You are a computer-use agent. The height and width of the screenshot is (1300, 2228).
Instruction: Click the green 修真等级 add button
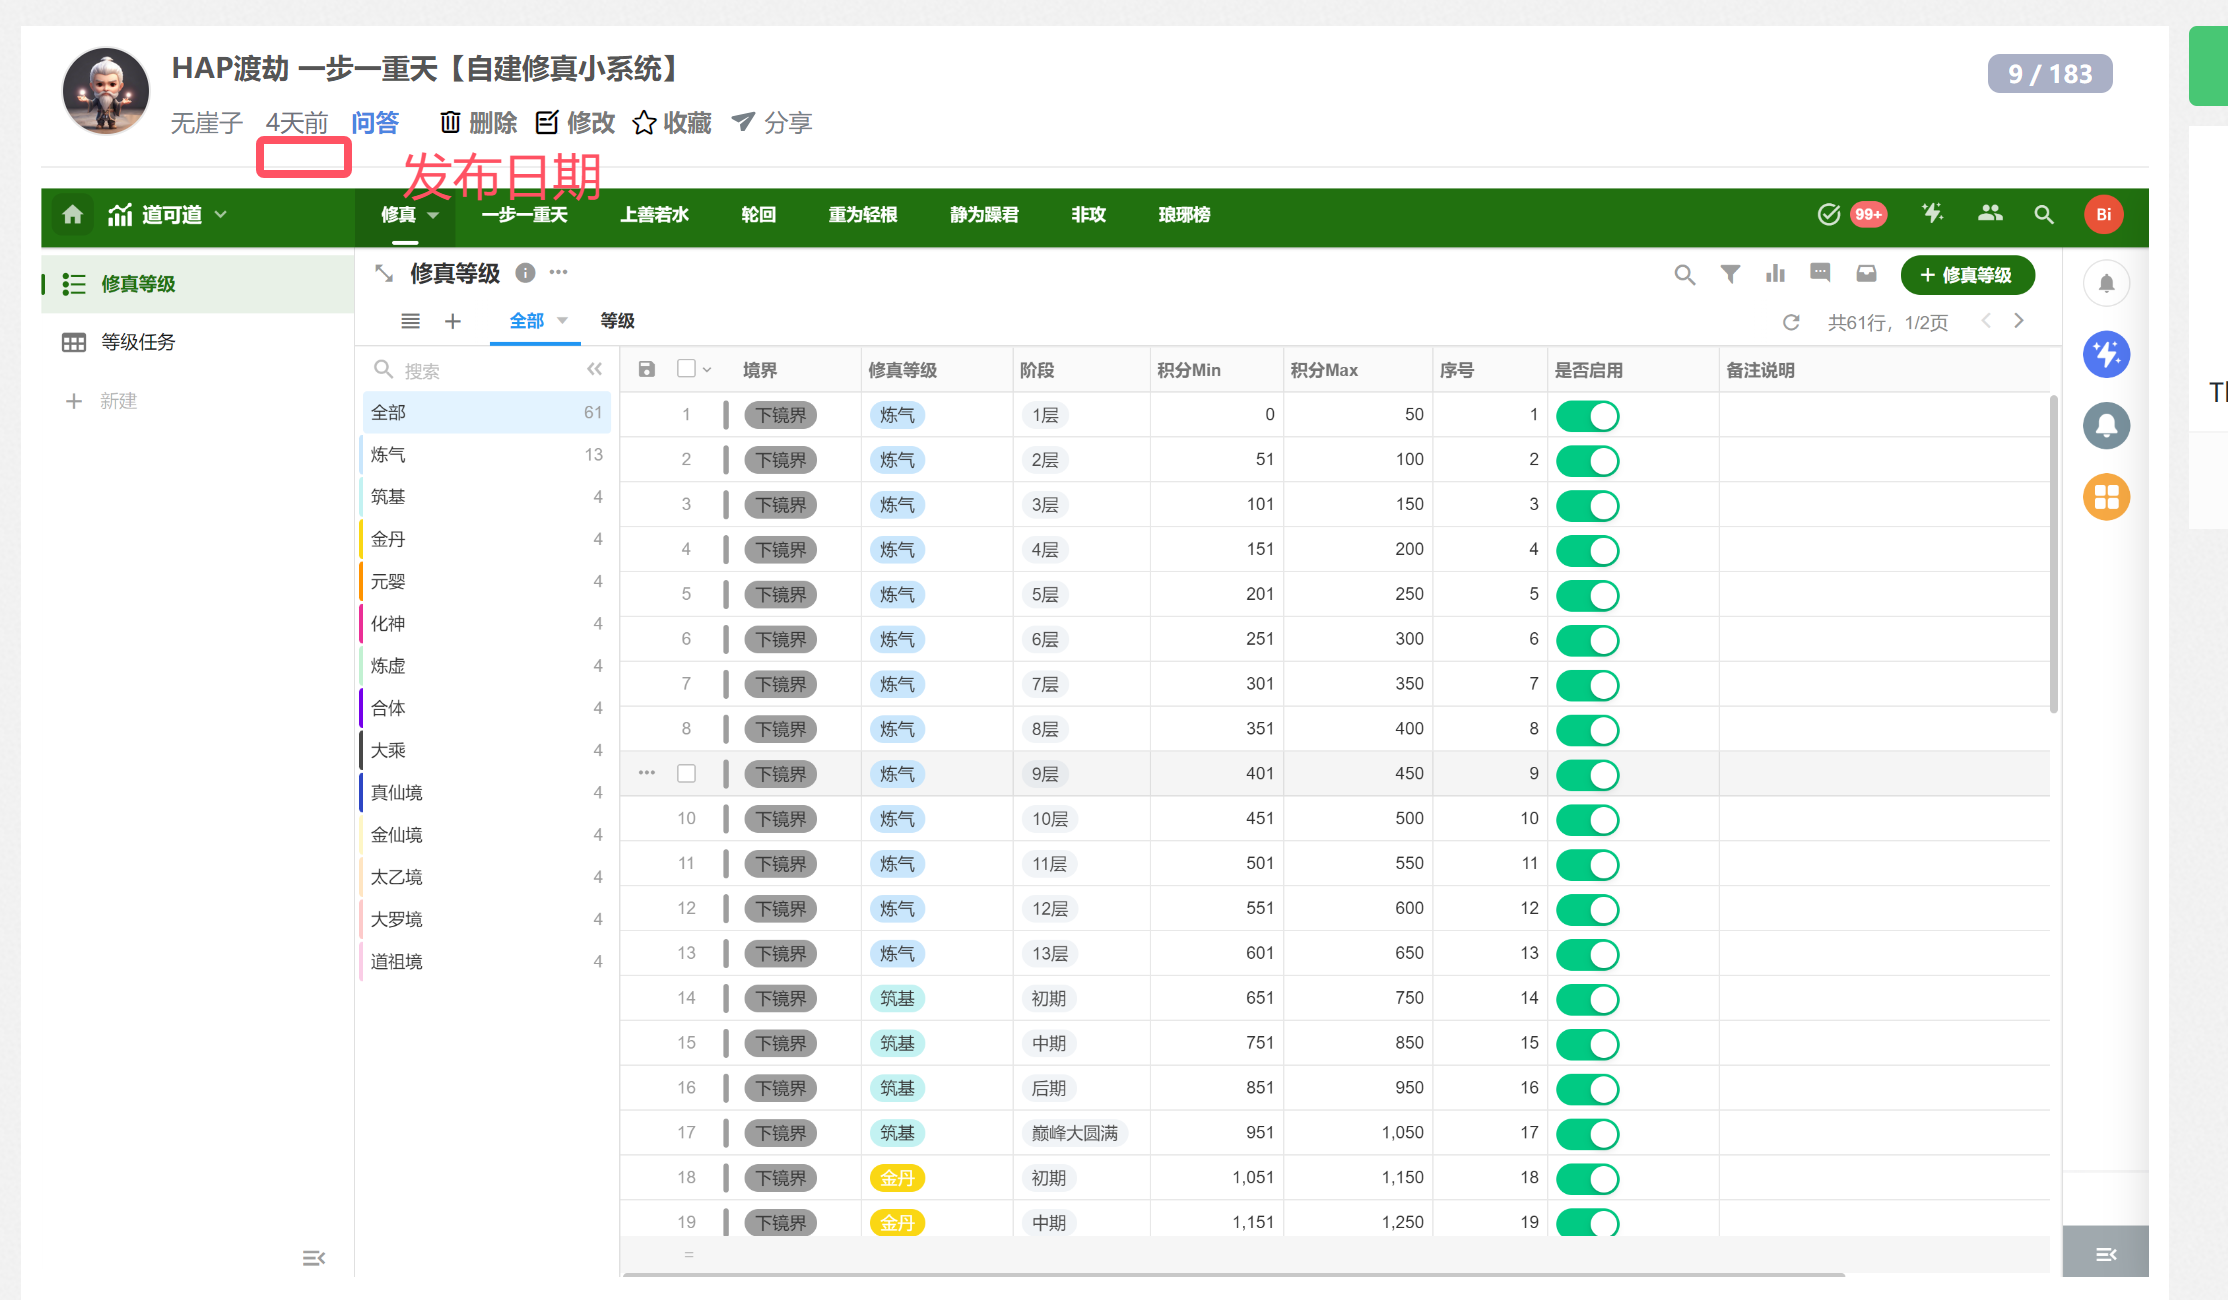click(x=1967, y=275)
